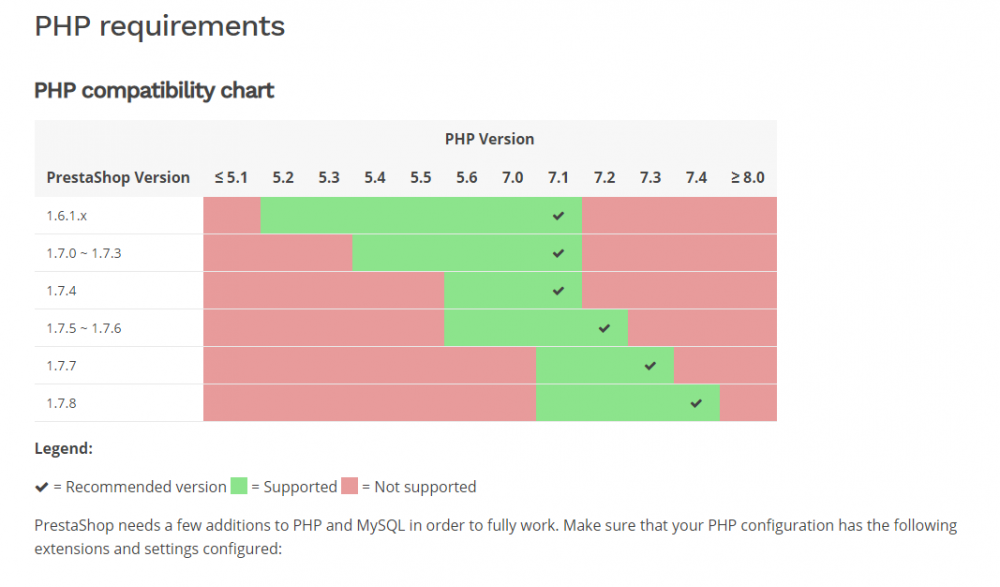Click the checkmark in the 1.7.7 row
Image resolution: width=1000 pixels, height=587 pixels.
(650, 366)
